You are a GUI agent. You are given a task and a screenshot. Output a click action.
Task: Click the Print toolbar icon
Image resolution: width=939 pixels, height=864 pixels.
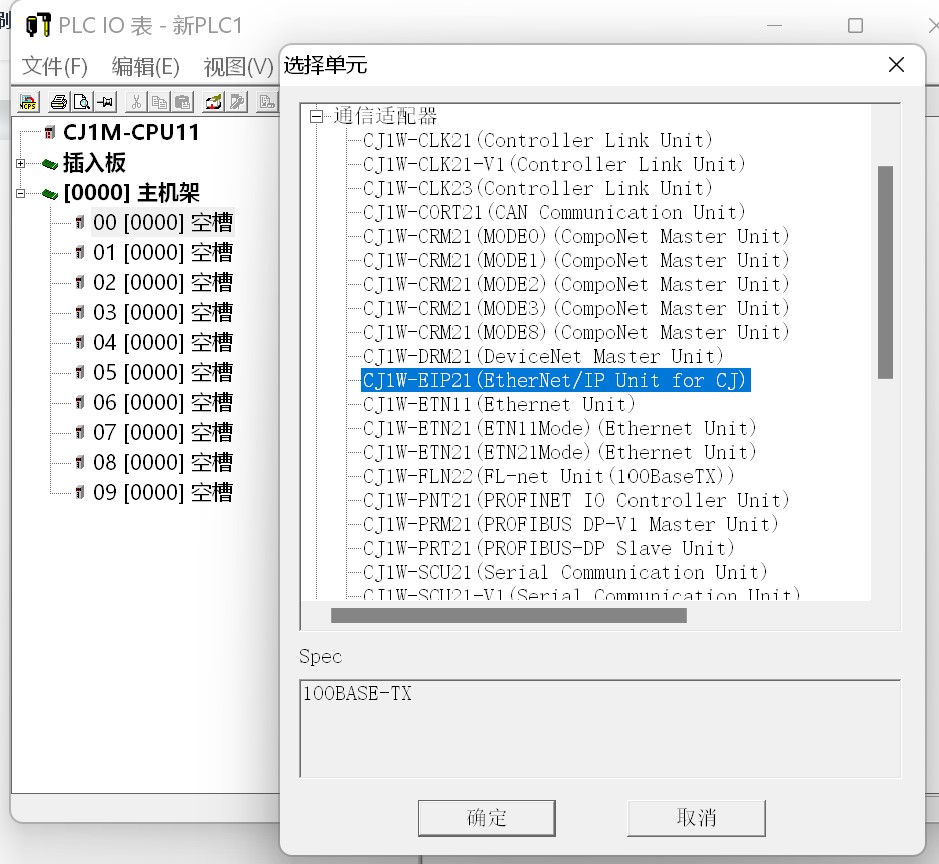click(x=59, y=102)
